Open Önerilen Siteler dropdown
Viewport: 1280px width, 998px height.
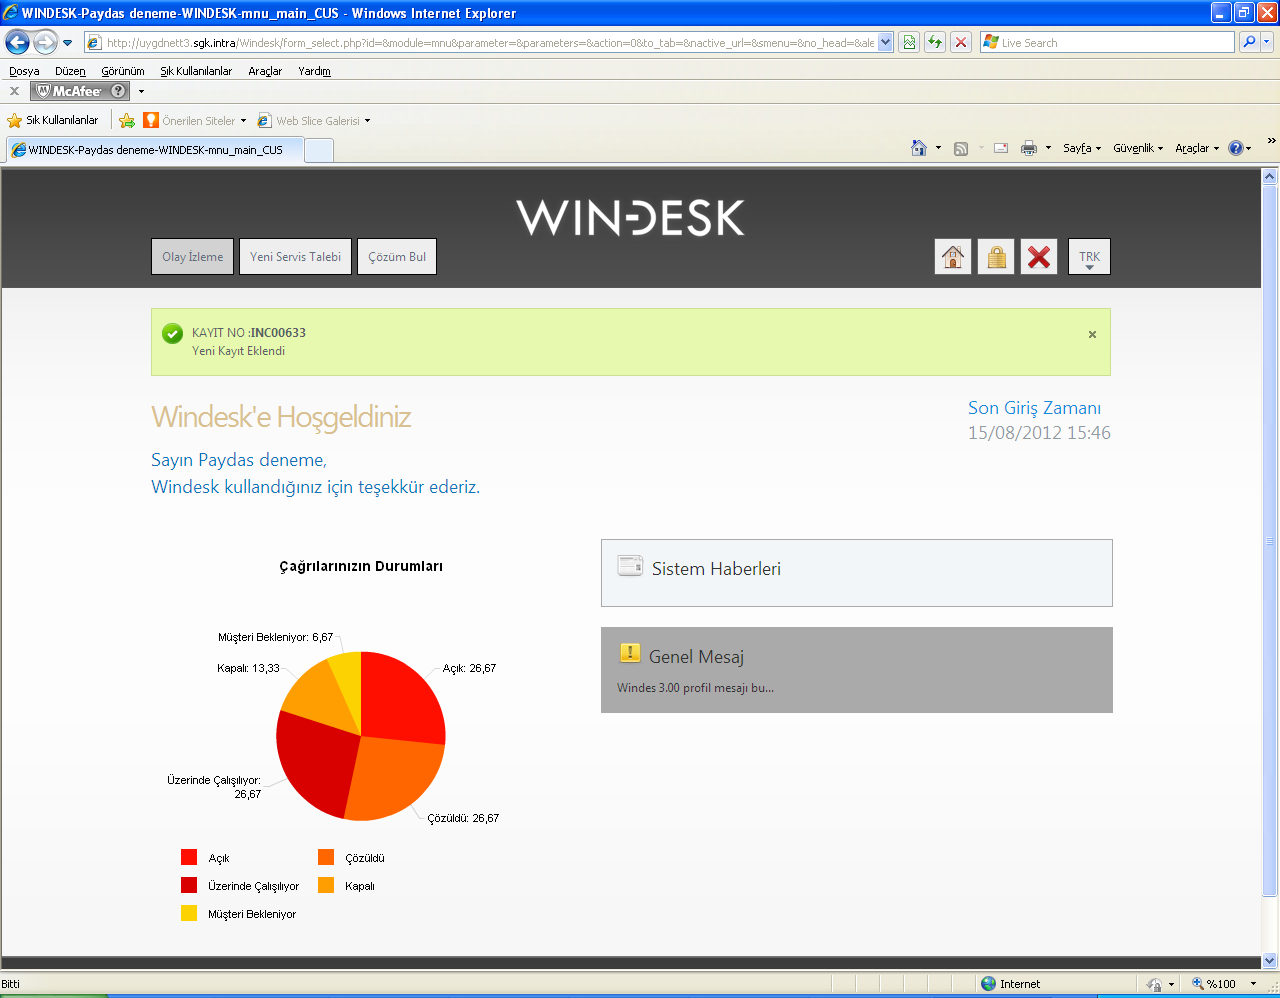[x=195, y=120]
